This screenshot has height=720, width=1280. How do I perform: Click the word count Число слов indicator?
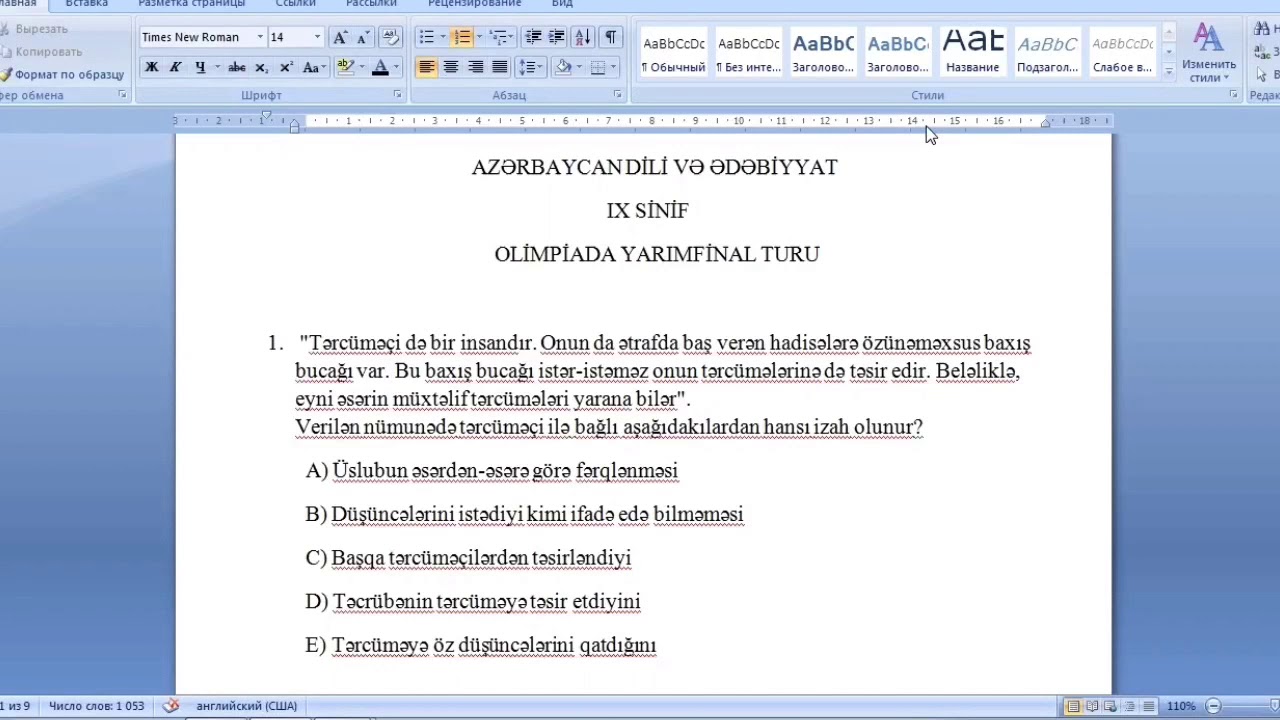coord(96,706)
